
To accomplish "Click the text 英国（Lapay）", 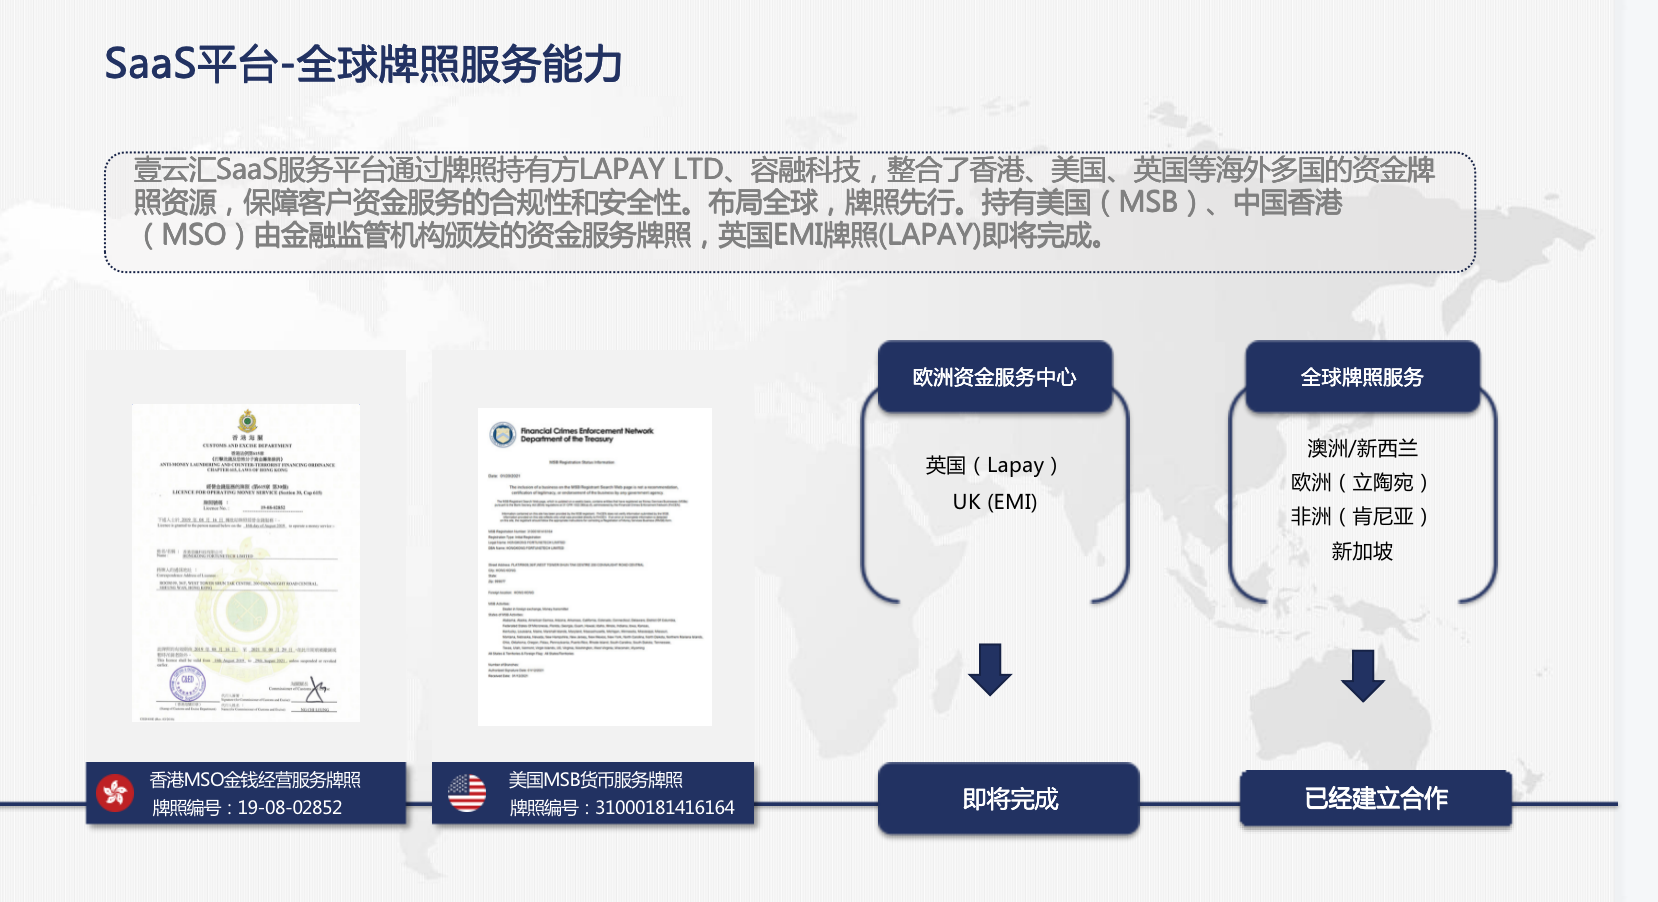I will (x=992, y=465).
